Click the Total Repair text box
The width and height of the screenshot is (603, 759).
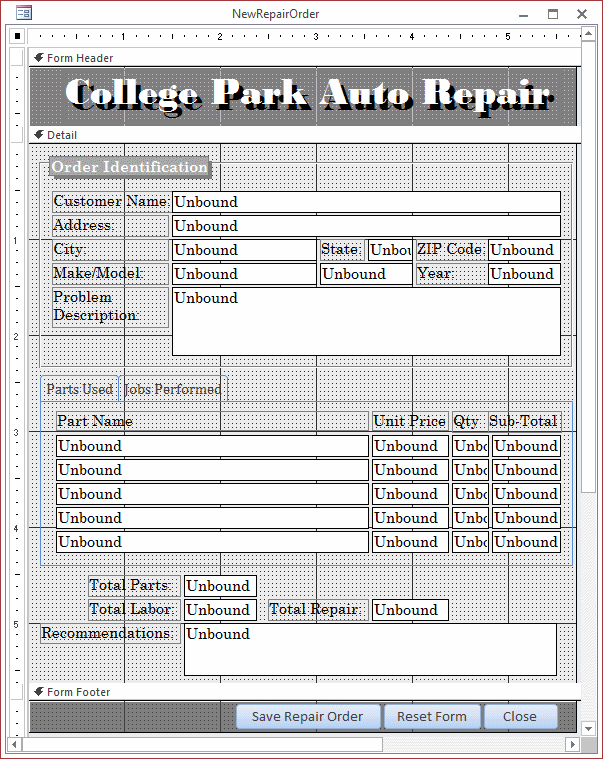click(410, 610)
